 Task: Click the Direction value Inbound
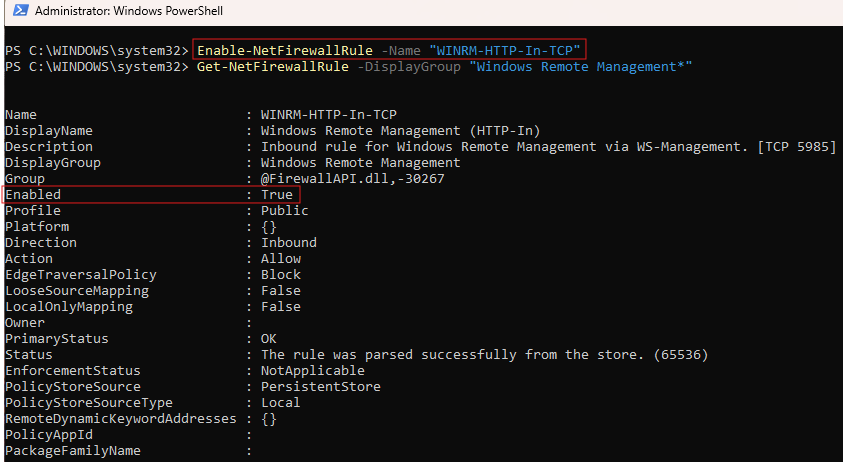[289, 243]
